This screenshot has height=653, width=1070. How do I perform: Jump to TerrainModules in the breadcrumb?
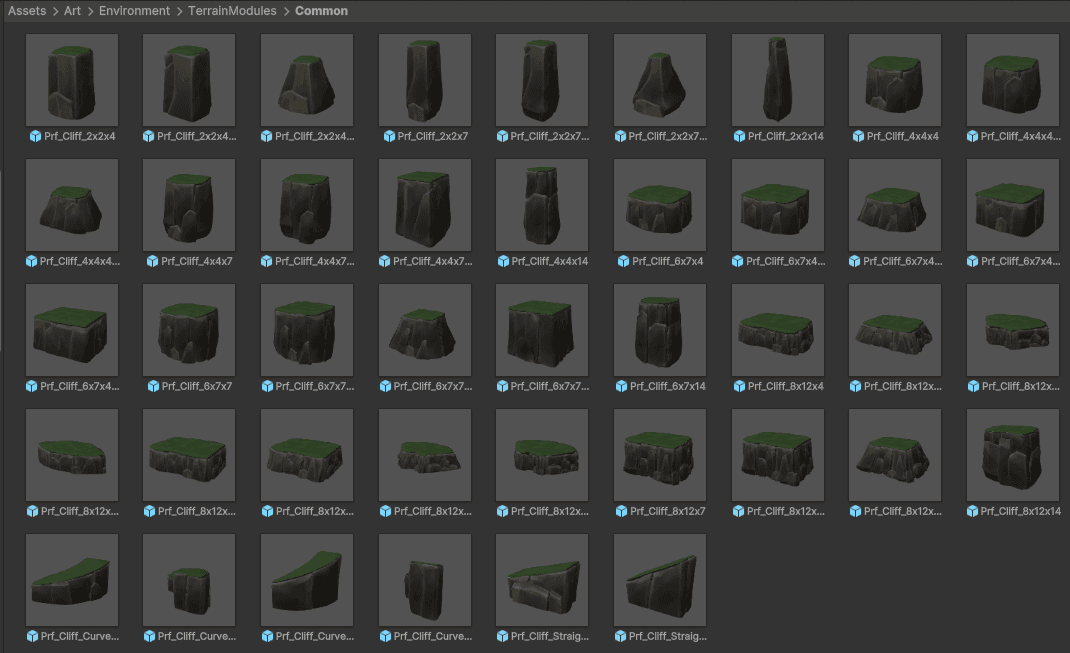point(232,11)
